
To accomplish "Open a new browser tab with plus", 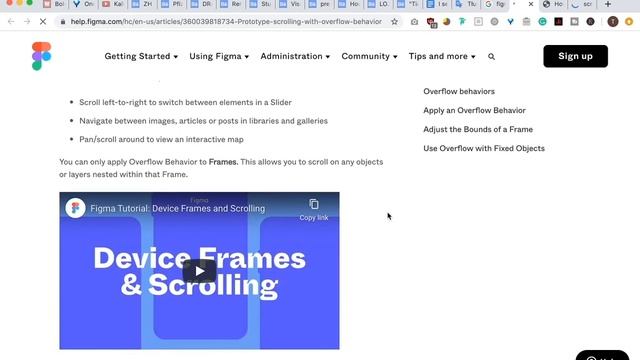I will click(x=608, y=4).
